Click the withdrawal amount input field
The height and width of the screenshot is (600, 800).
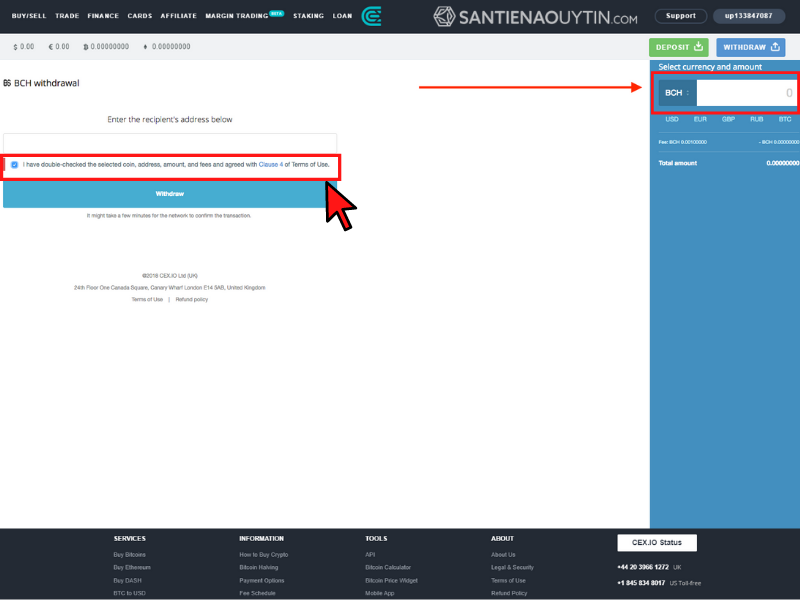(x=746, y=93)
